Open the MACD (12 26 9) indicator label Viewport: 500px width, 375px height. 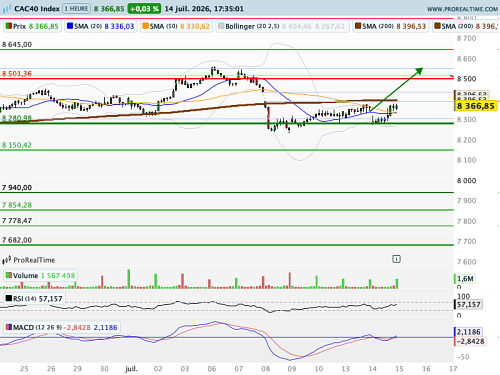coord(62,328)
